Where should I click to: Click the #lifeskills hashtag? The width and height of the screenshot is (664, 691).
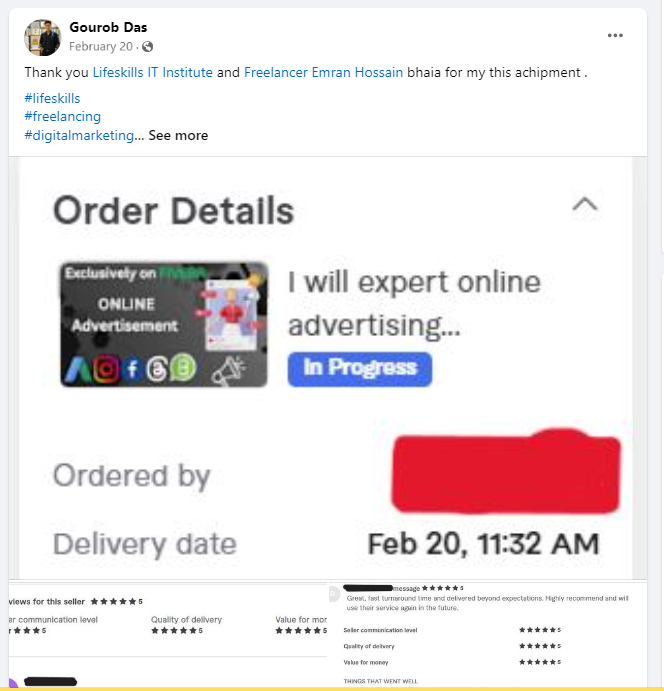(x=52, y=98)
